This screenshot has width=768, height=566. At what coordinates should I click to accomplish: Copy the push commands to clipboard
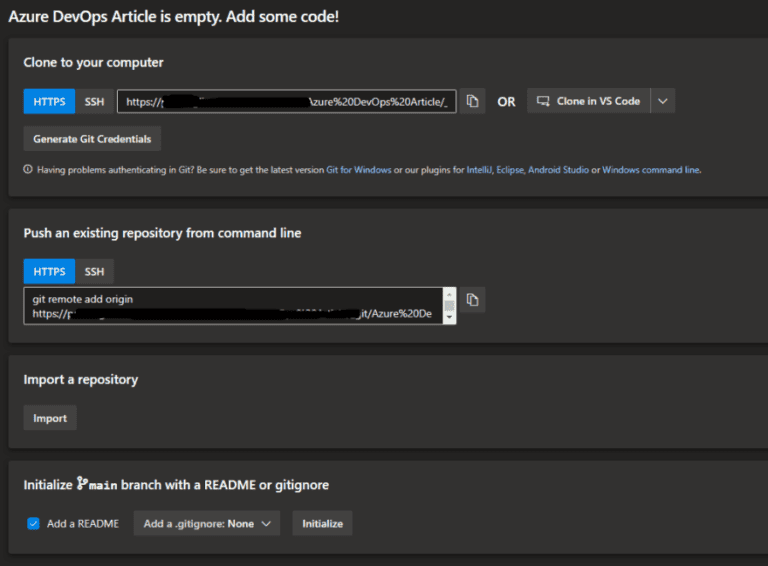coord(473,299)
